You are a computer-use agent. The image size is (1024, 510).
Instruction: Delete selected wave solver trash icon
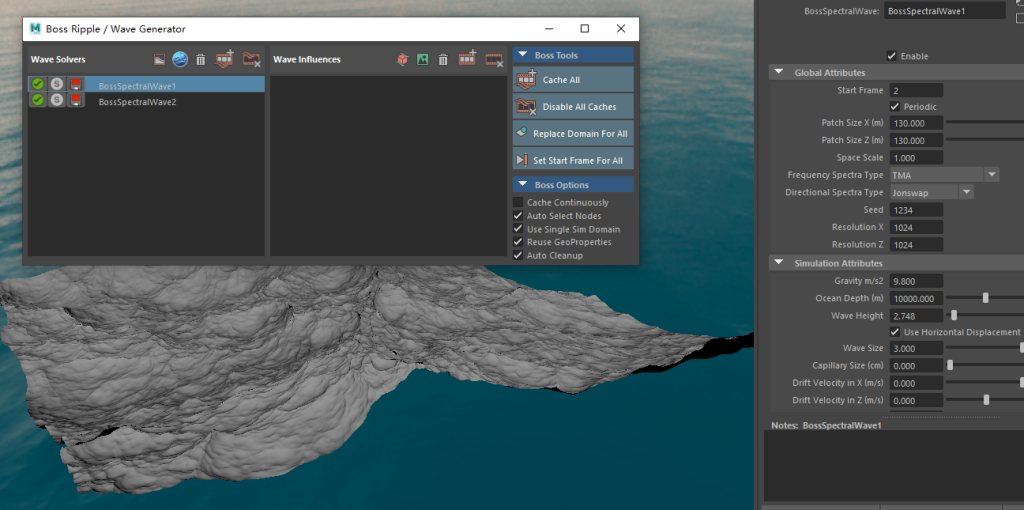point(200,59)
